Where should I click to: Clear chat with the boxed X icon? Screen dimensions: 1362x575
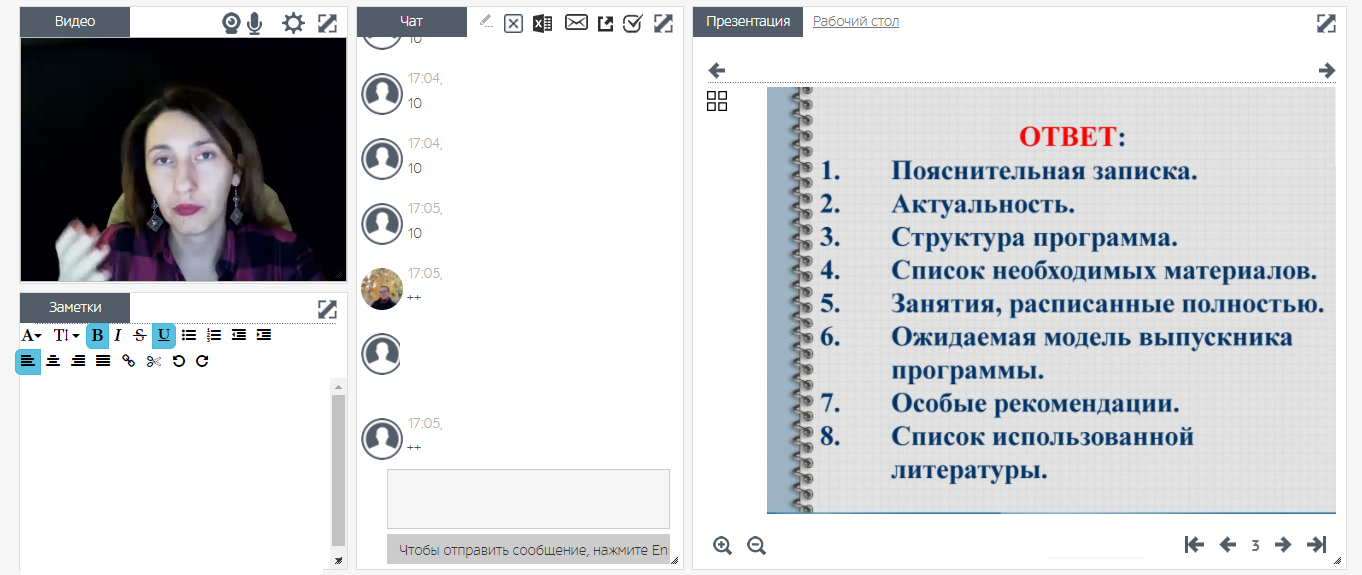(x=513, y=23)
